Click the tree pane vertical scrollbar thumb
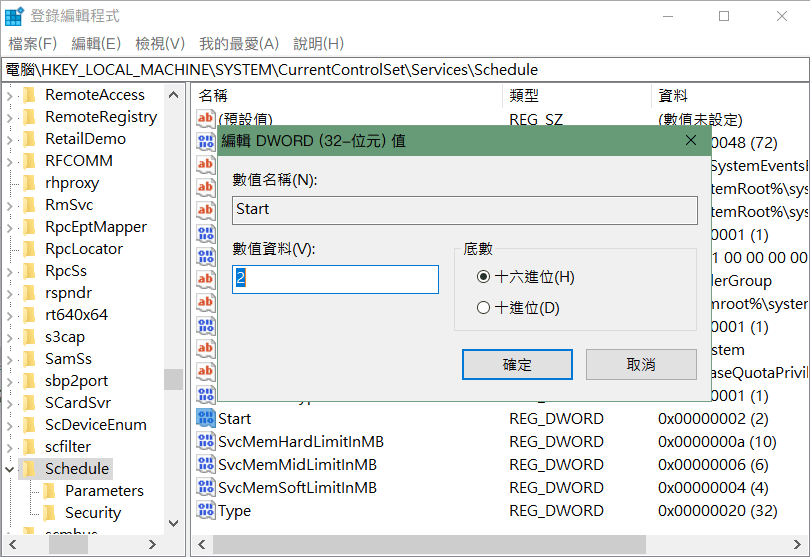The width and height of the screenshot is (810, 557). [x=174, y=379]
